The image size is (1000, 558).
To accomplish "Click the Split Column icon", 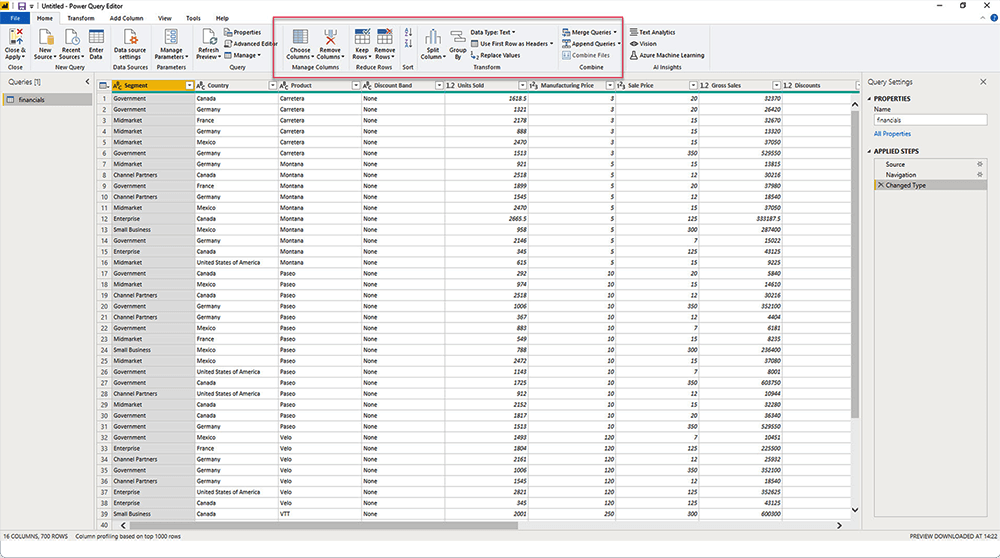I will coord(432,37).
